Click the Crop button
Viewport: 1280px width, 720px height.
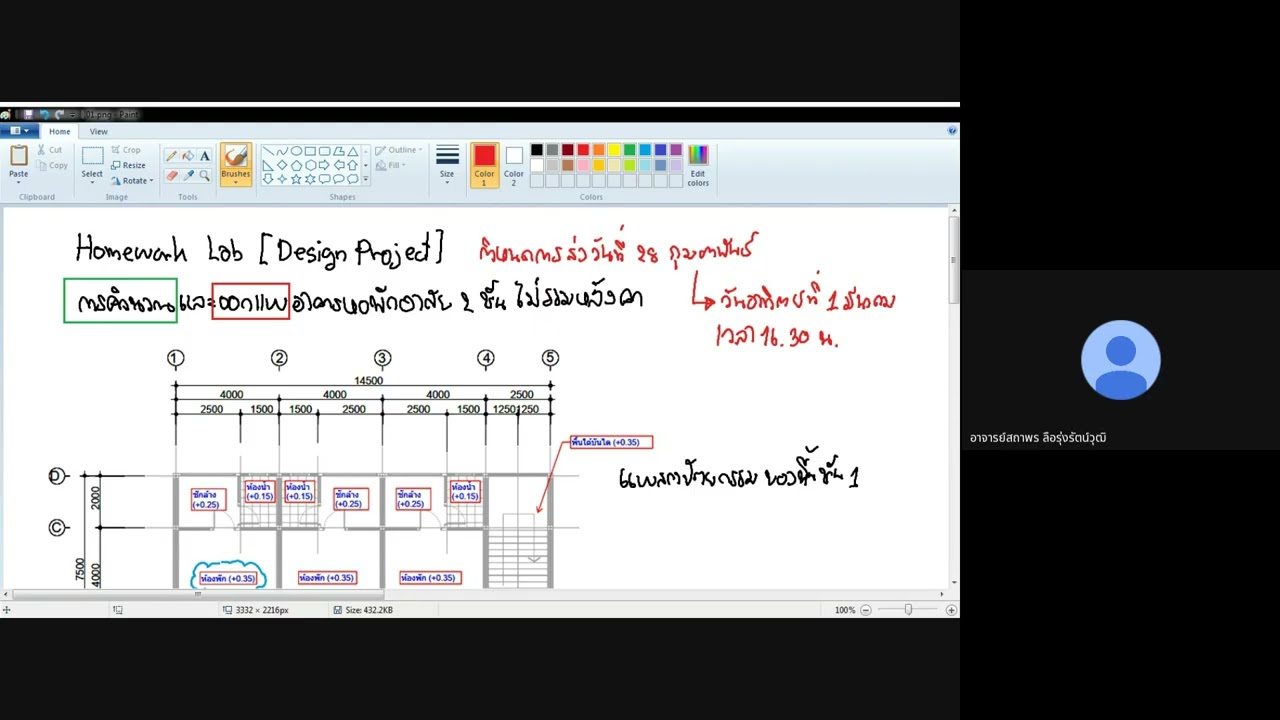pyautogui.click(x=126, y=150)
